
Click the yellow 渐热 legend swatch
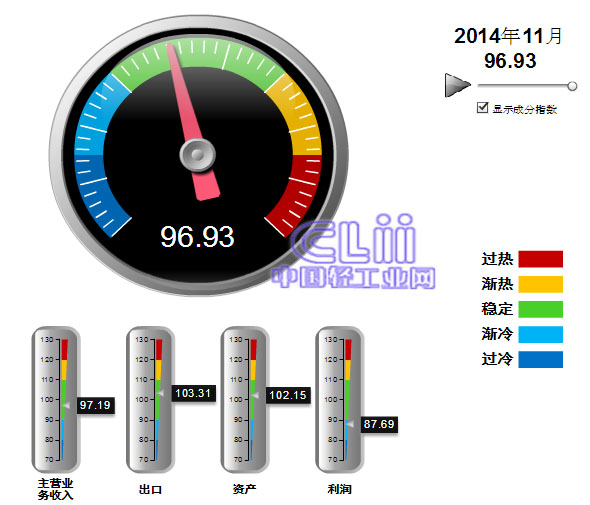point(540,284)
